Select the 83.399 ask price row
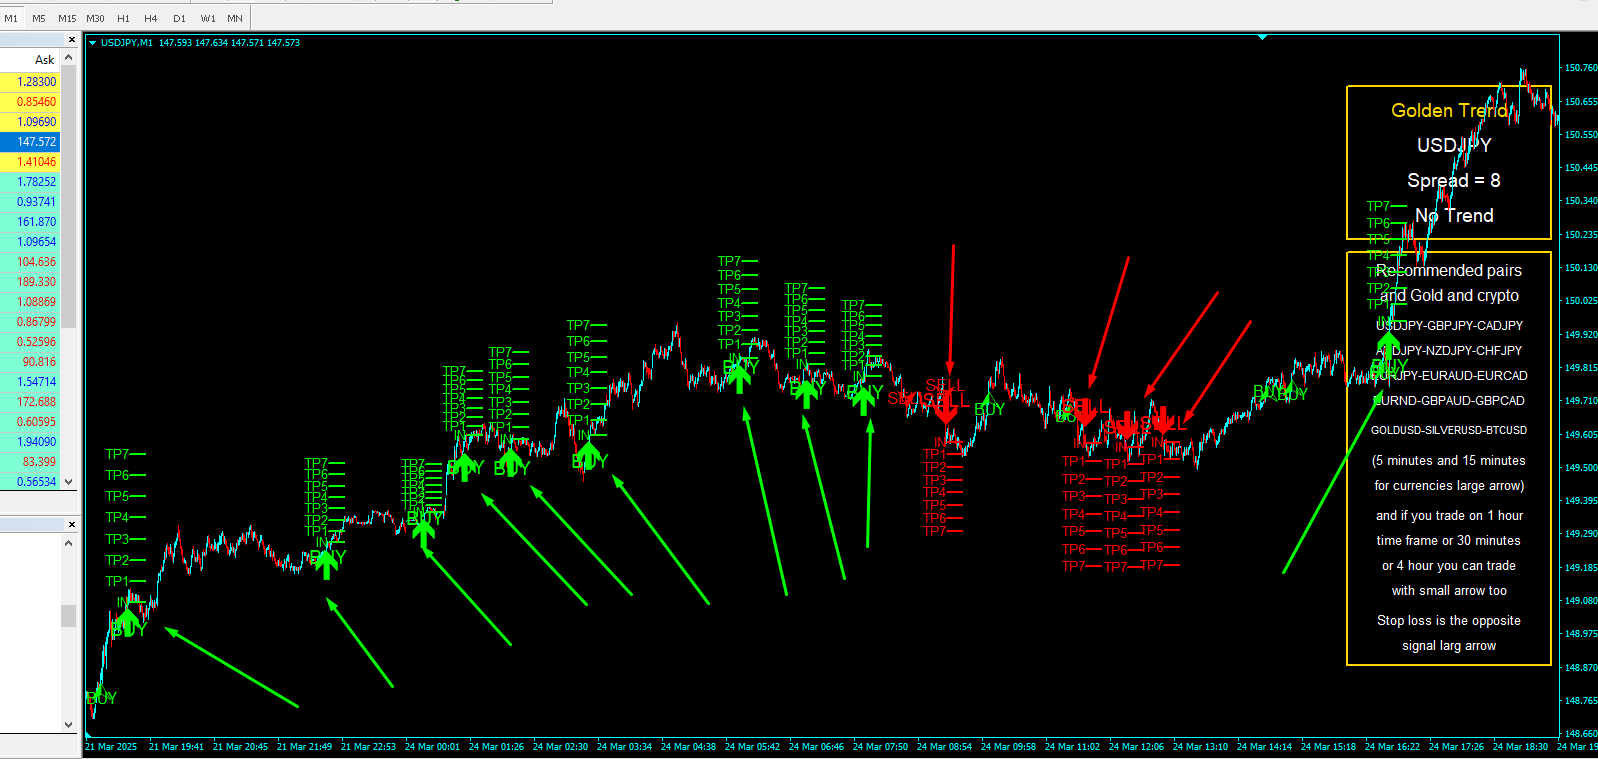The height and width of the screenshot is (759, 1598). (30, 462)
